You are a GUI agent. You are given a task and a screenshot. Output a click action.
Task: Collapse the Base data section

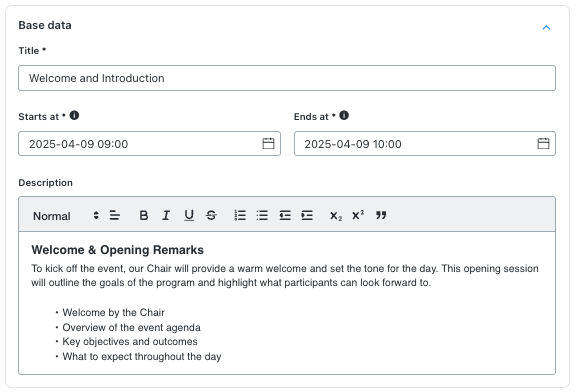546,28
